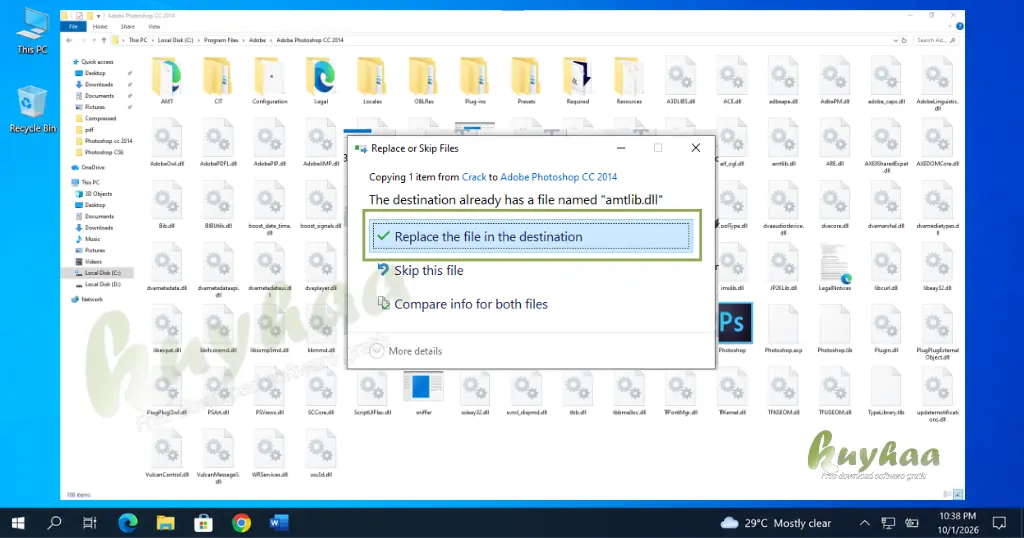The width and height of the screenshot is (1024, 538).
Task: Open Google Chrome from taskbar
Action: click(241, 523)
